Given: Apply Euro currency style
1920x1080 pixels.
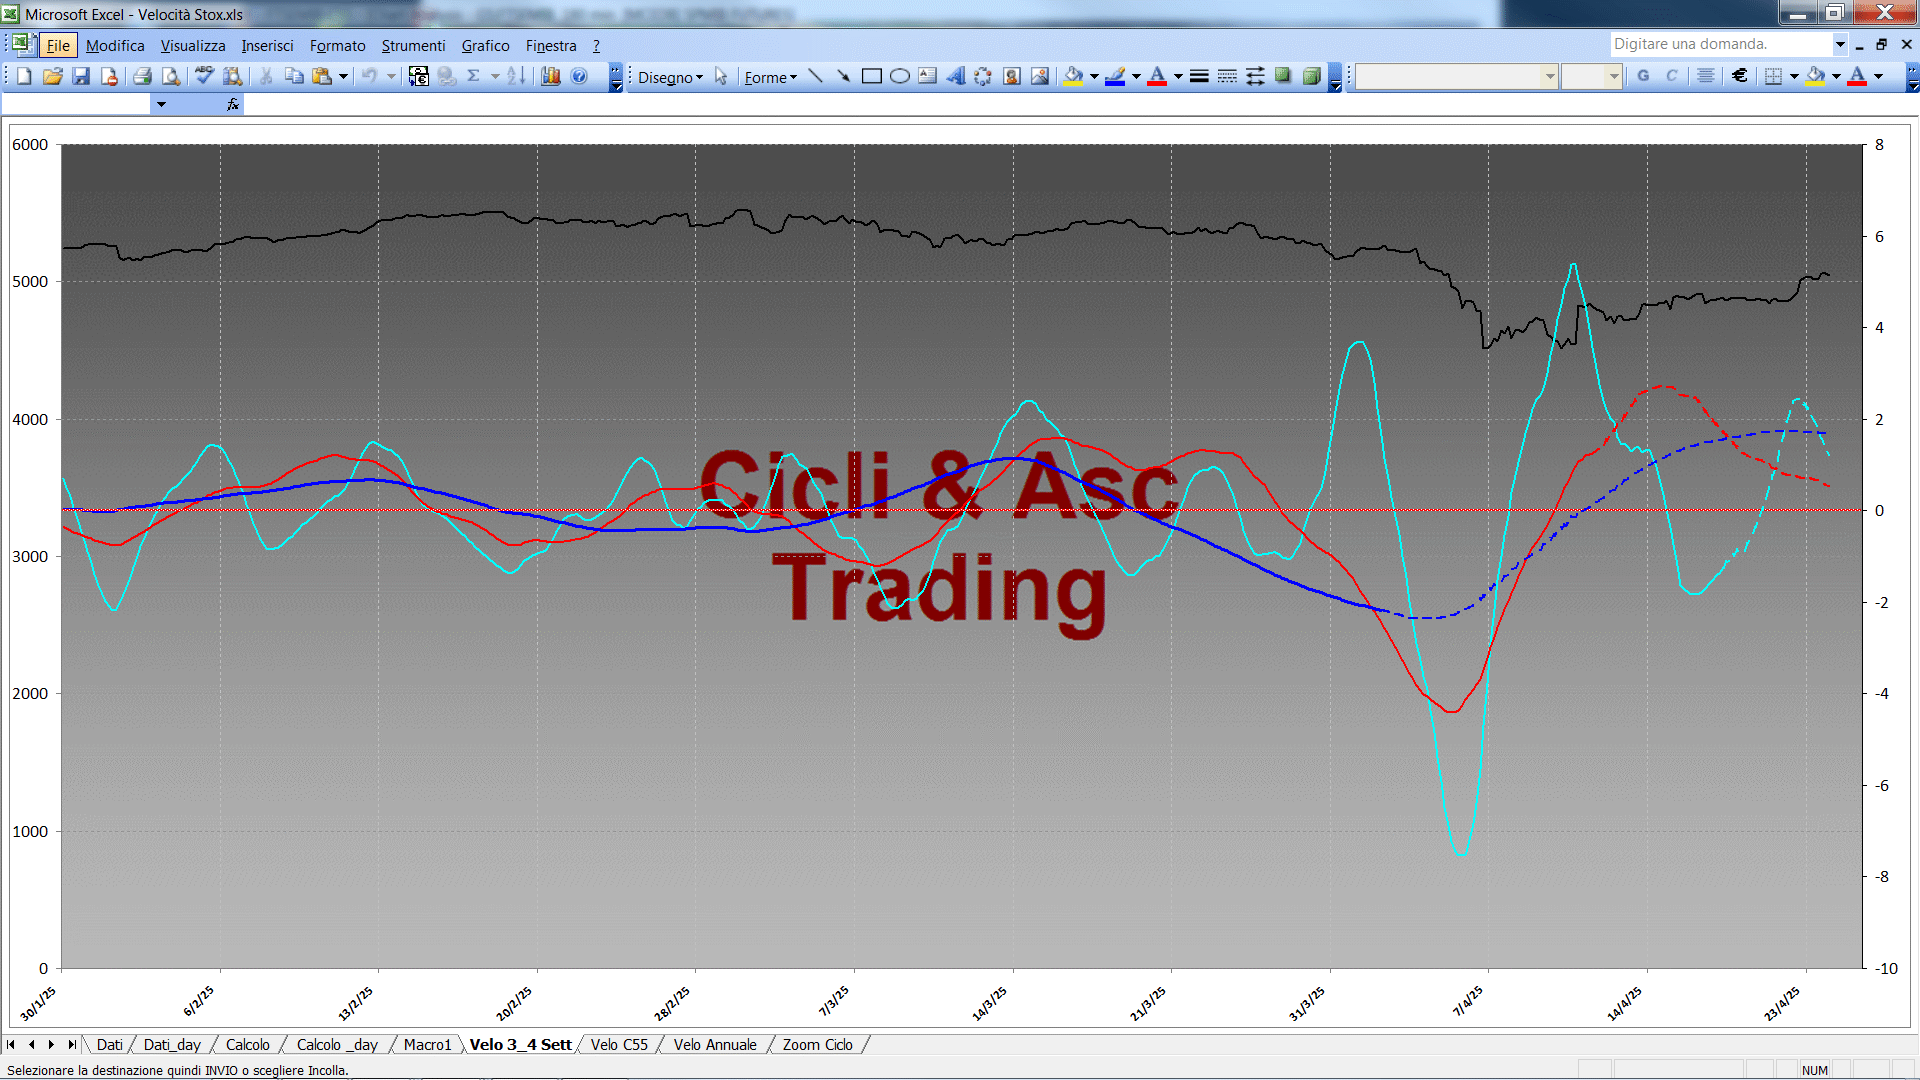Looking at the screenshot, I should point(1740,76).
